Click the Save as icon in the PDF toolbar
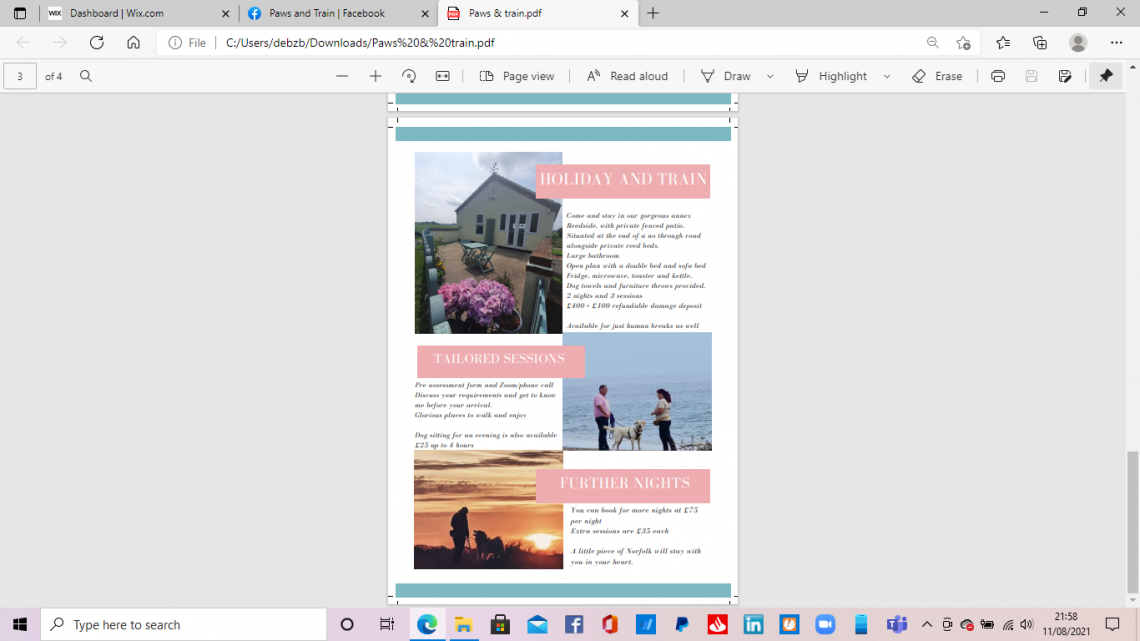Viewport: 1140px width, 641px height. click(1065, 76)
